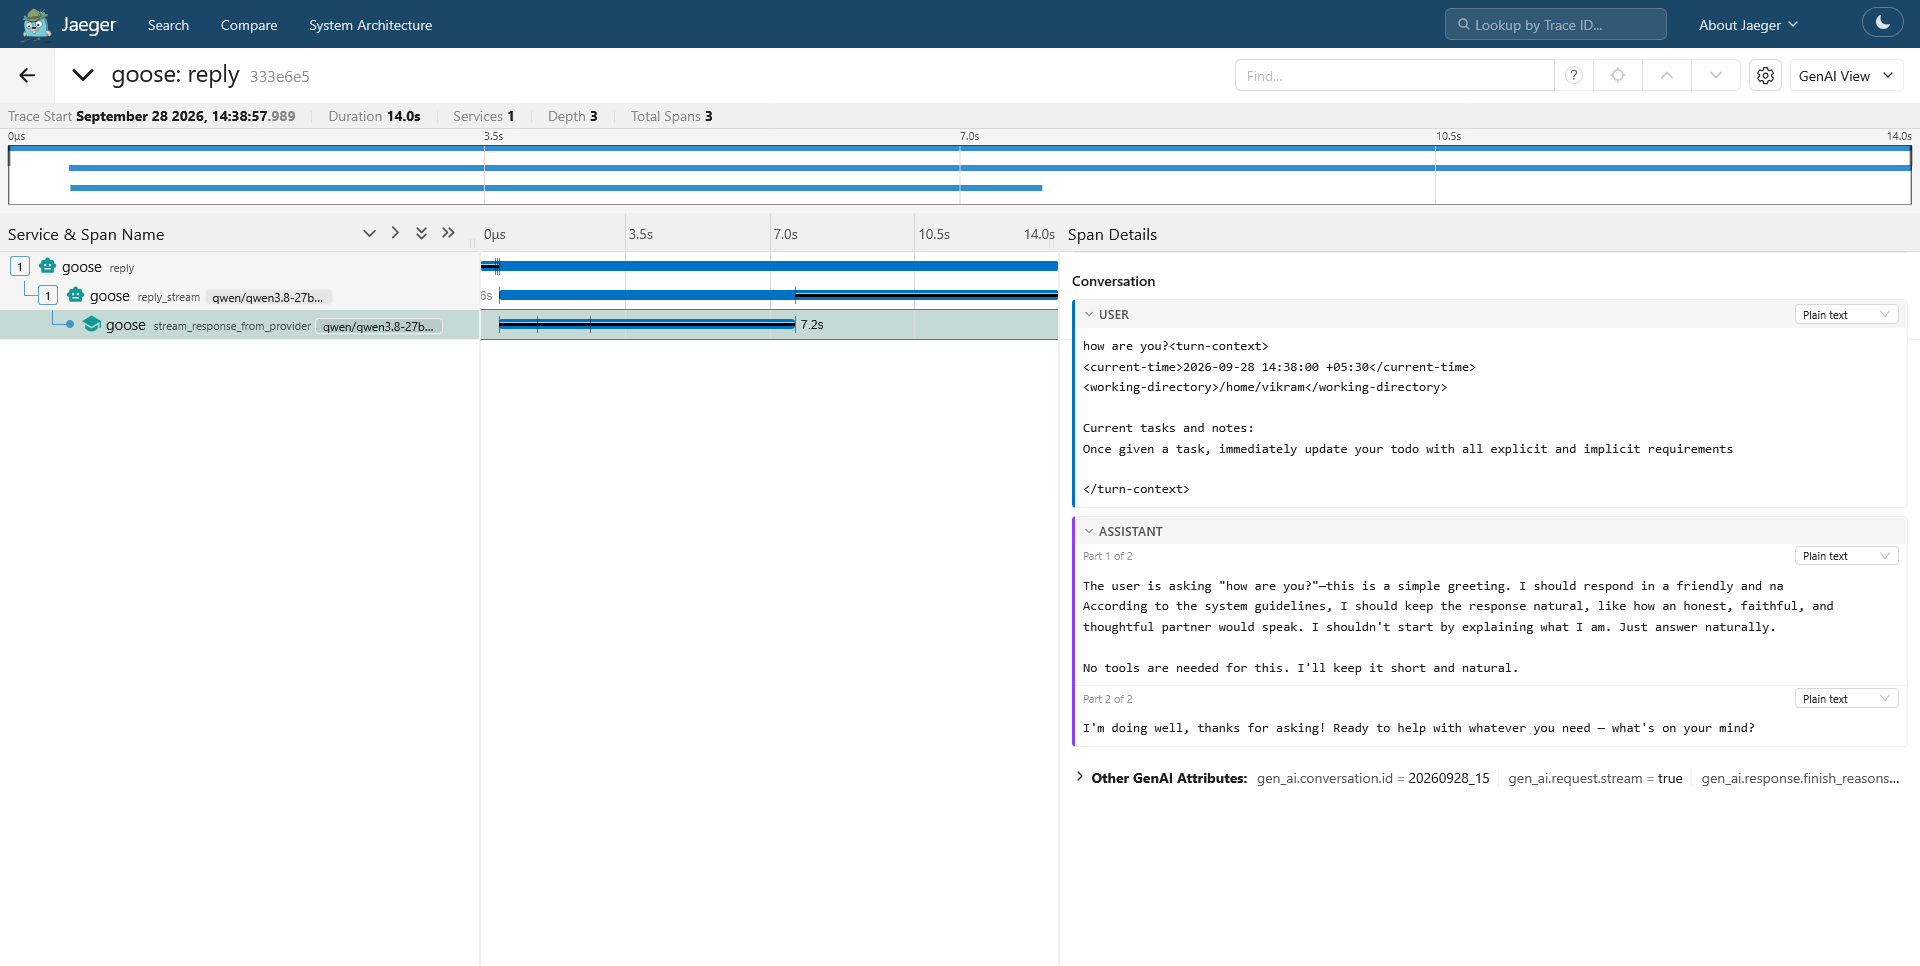Click the Jaeger logo icon
Image resolution: width=1920 pixels, height=966 pixels.
(36, 24)
